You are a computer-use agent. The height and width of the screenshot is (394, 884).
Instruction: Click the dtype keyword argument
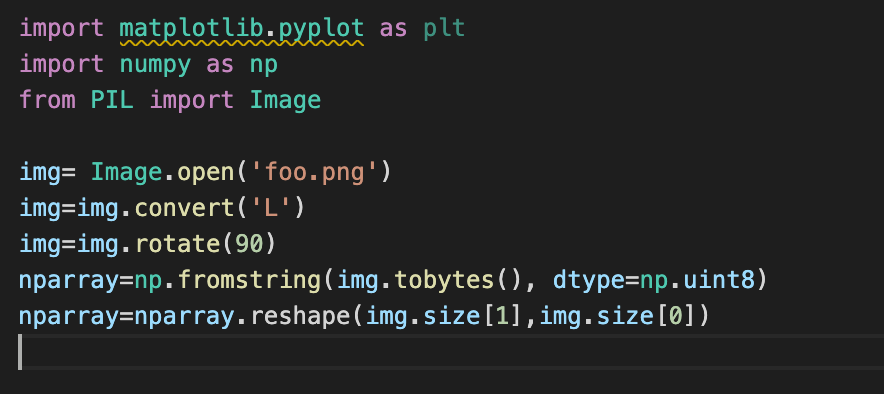coord(589,280)
